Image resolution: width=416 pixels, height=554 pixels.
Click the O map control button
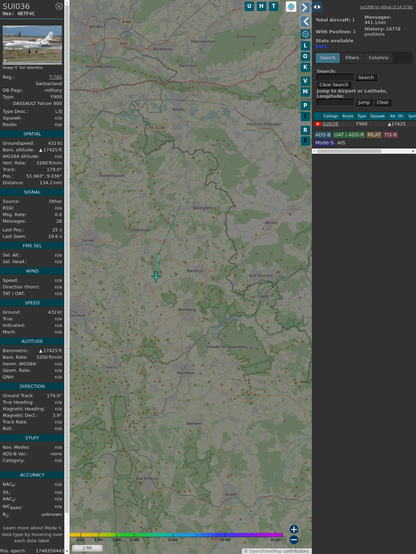click(305, 57)
